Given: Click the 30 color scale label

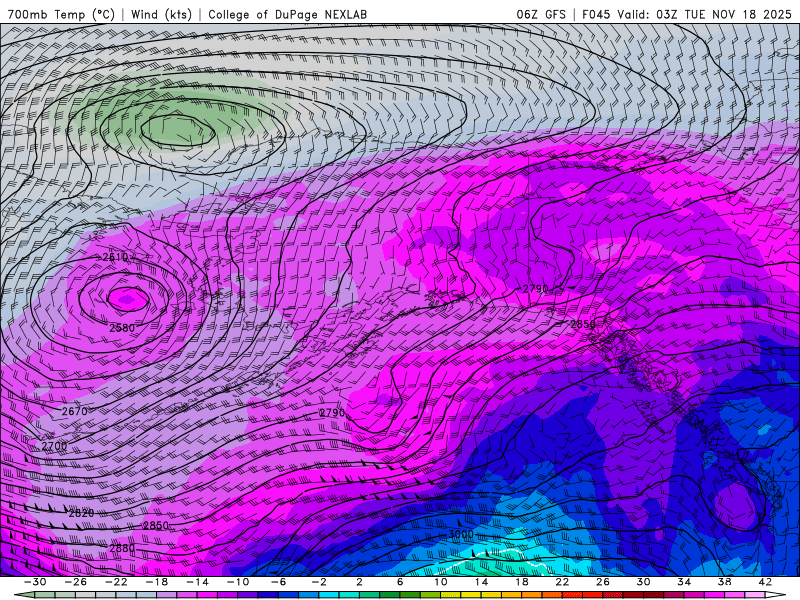Looking at the screenshot, I should tap(643, 582).
